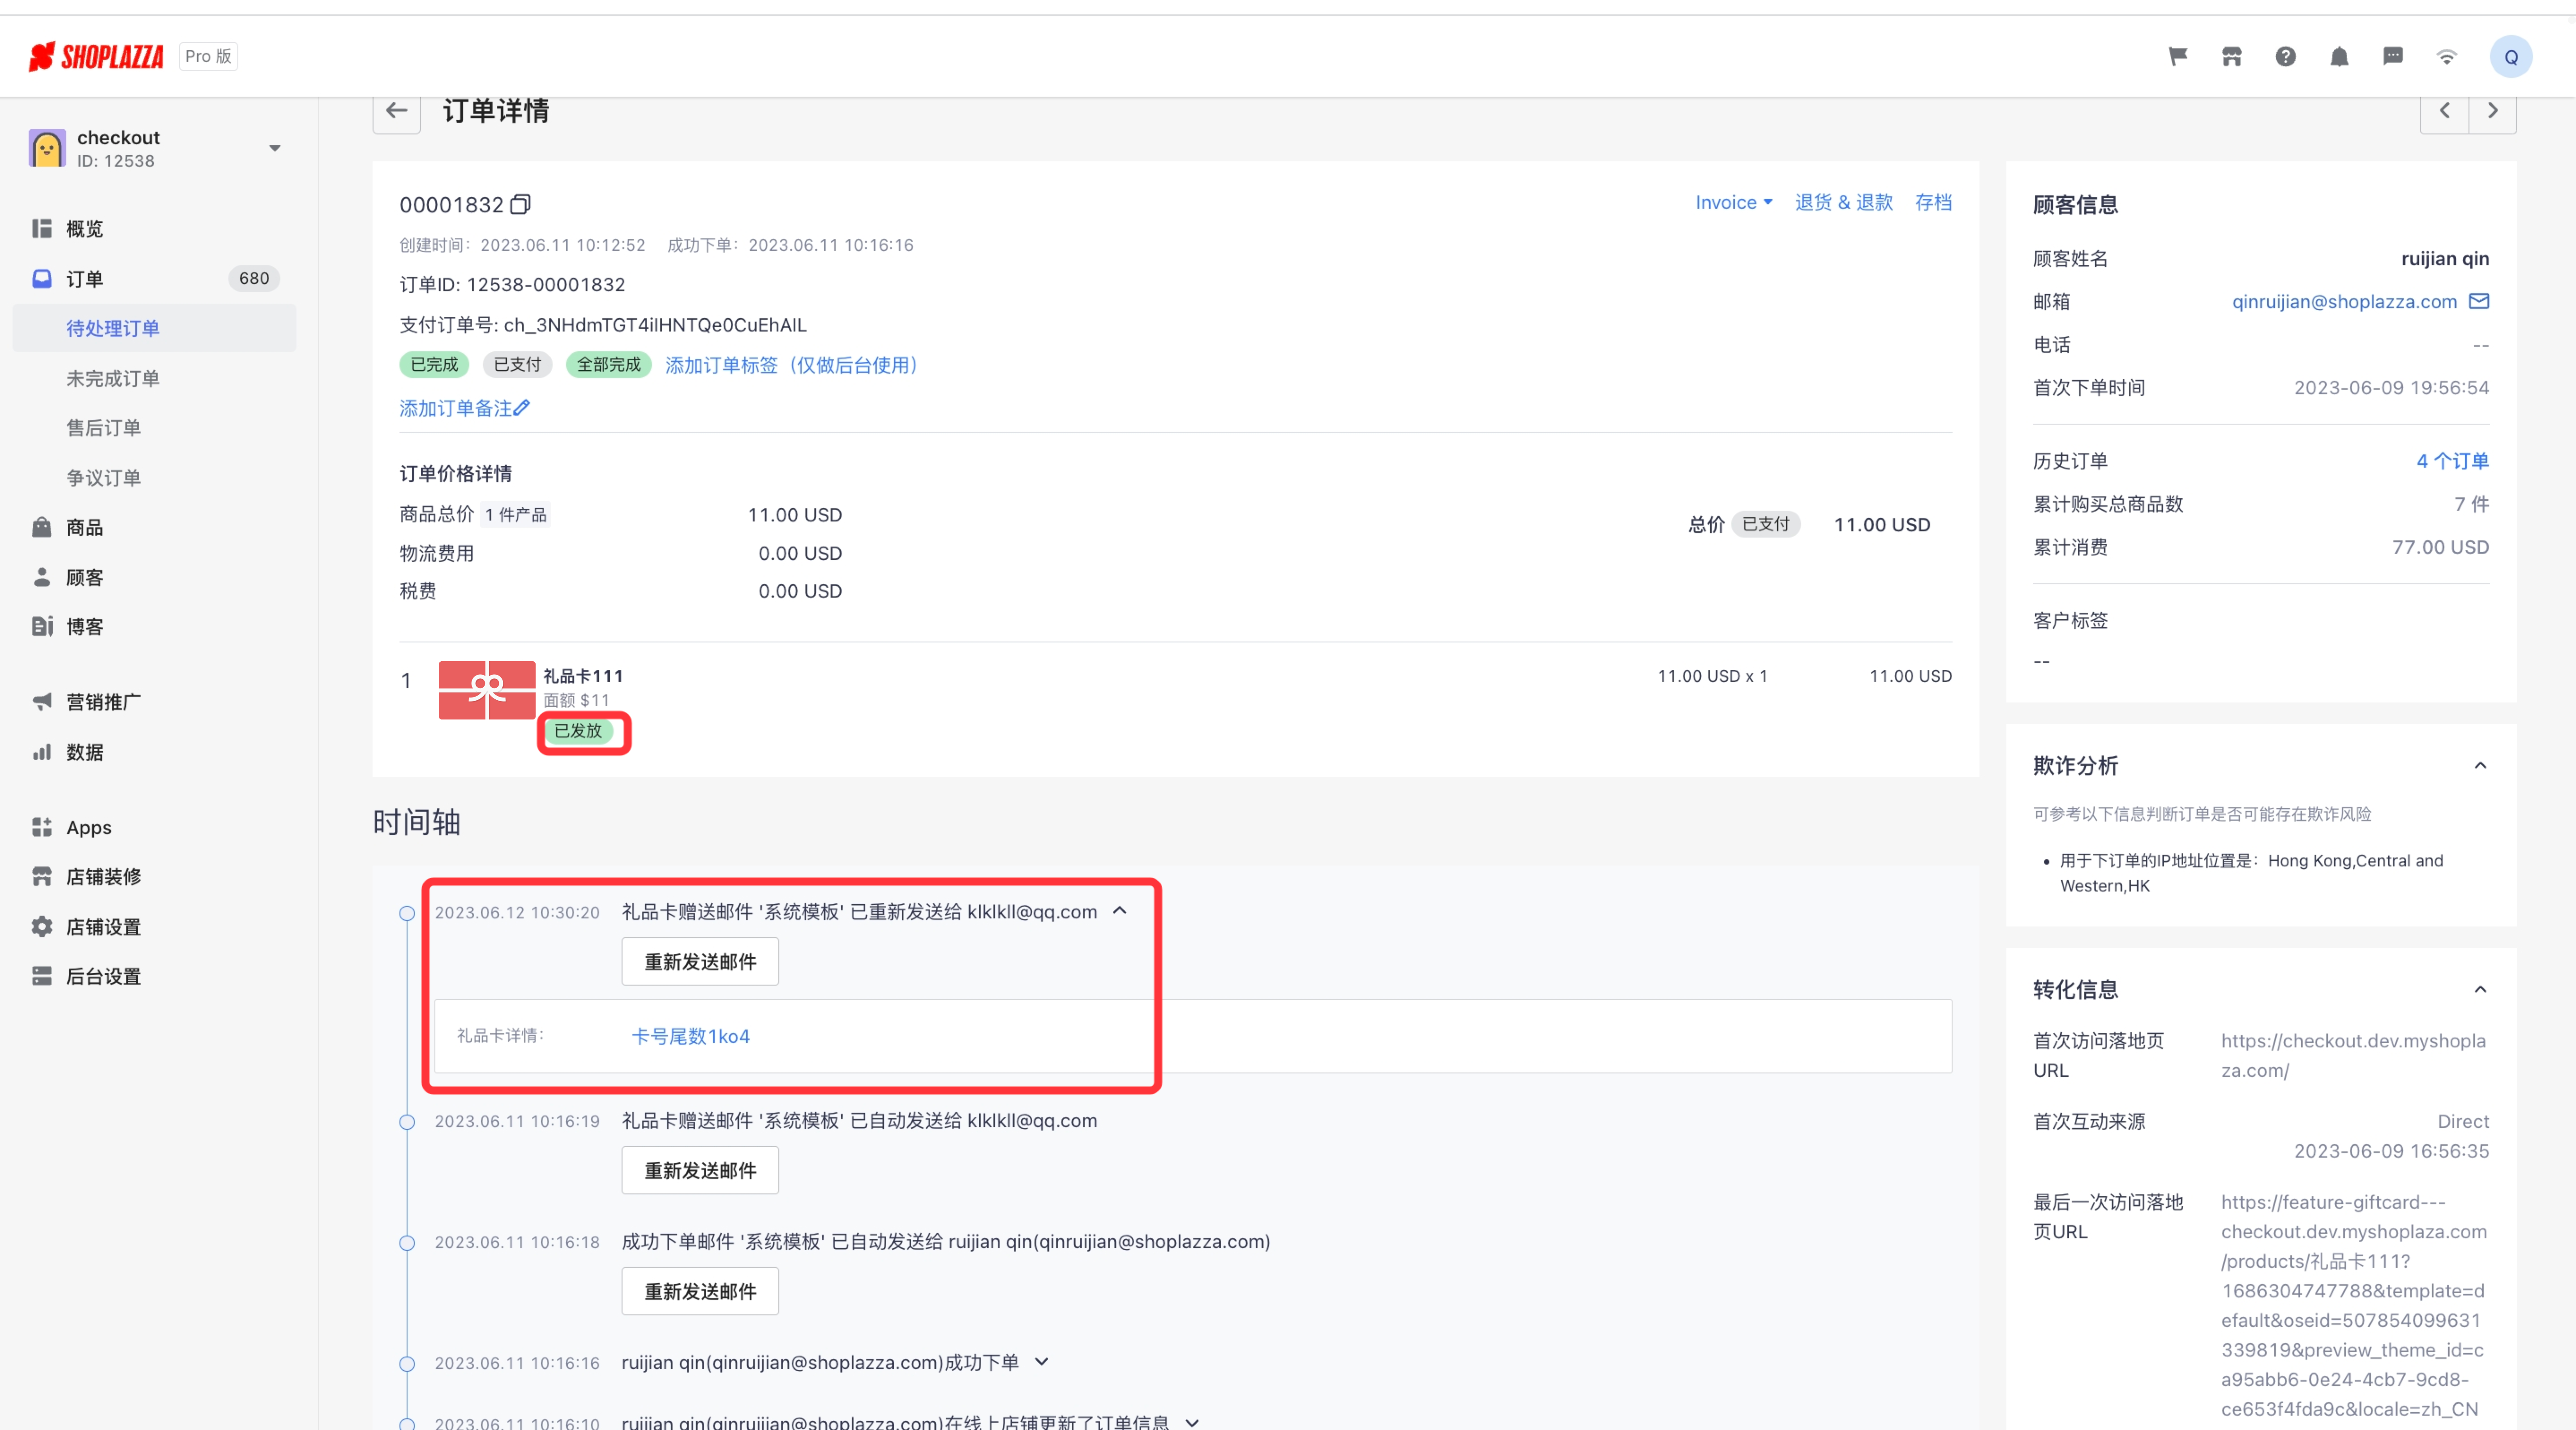Expand the checkout store switcher dropdown
2576x1430 pixels.
click(x=275, y=148)
